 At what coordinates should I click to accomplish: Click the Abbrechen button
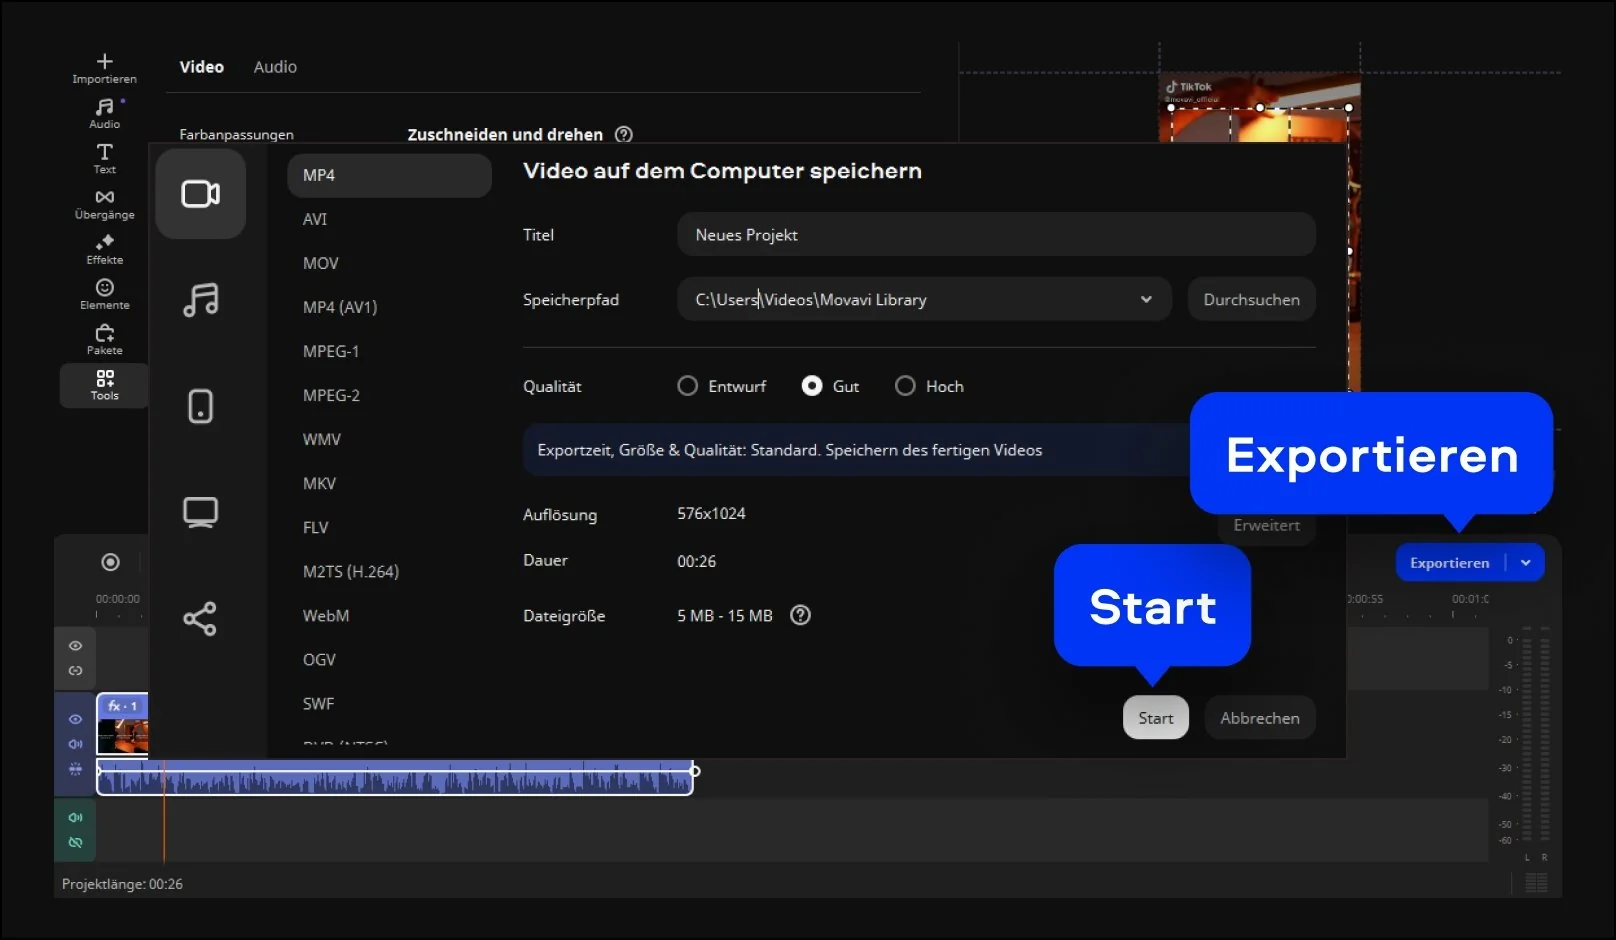pos(1260,718)
